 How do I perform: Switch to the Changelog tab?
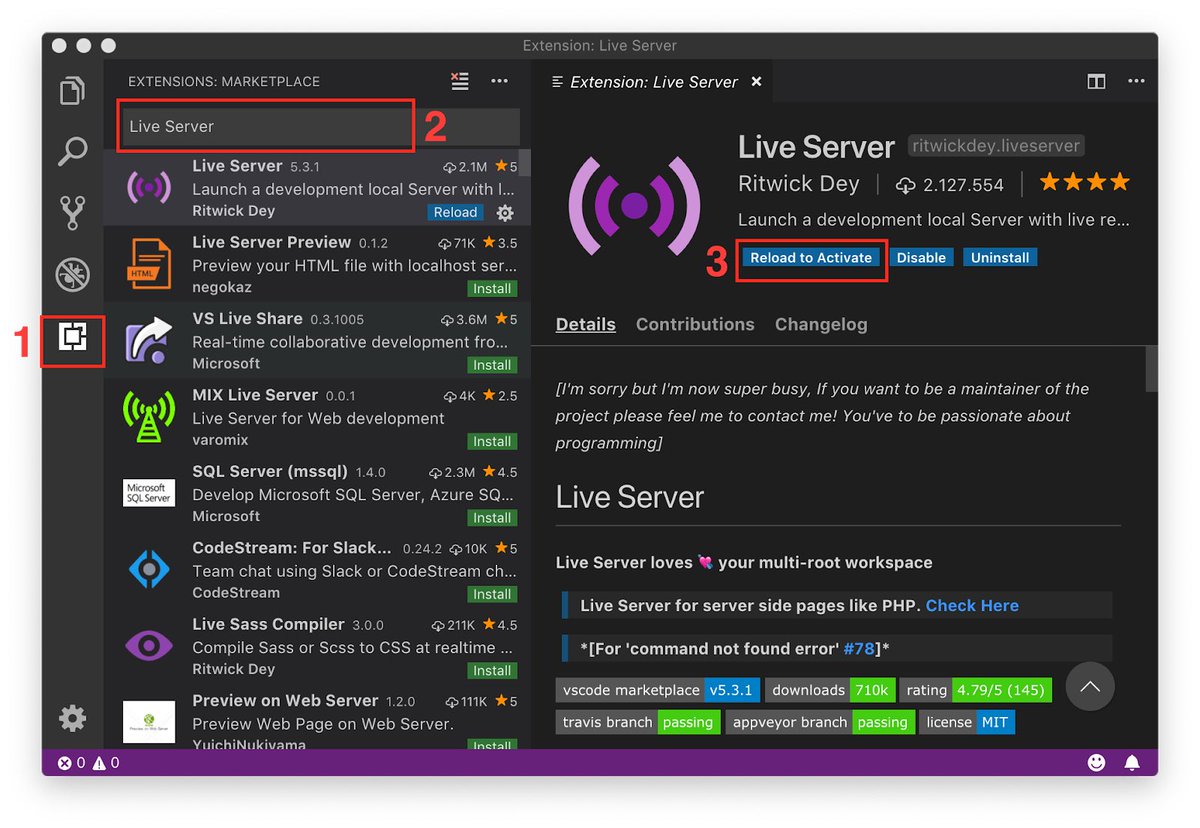821,324
